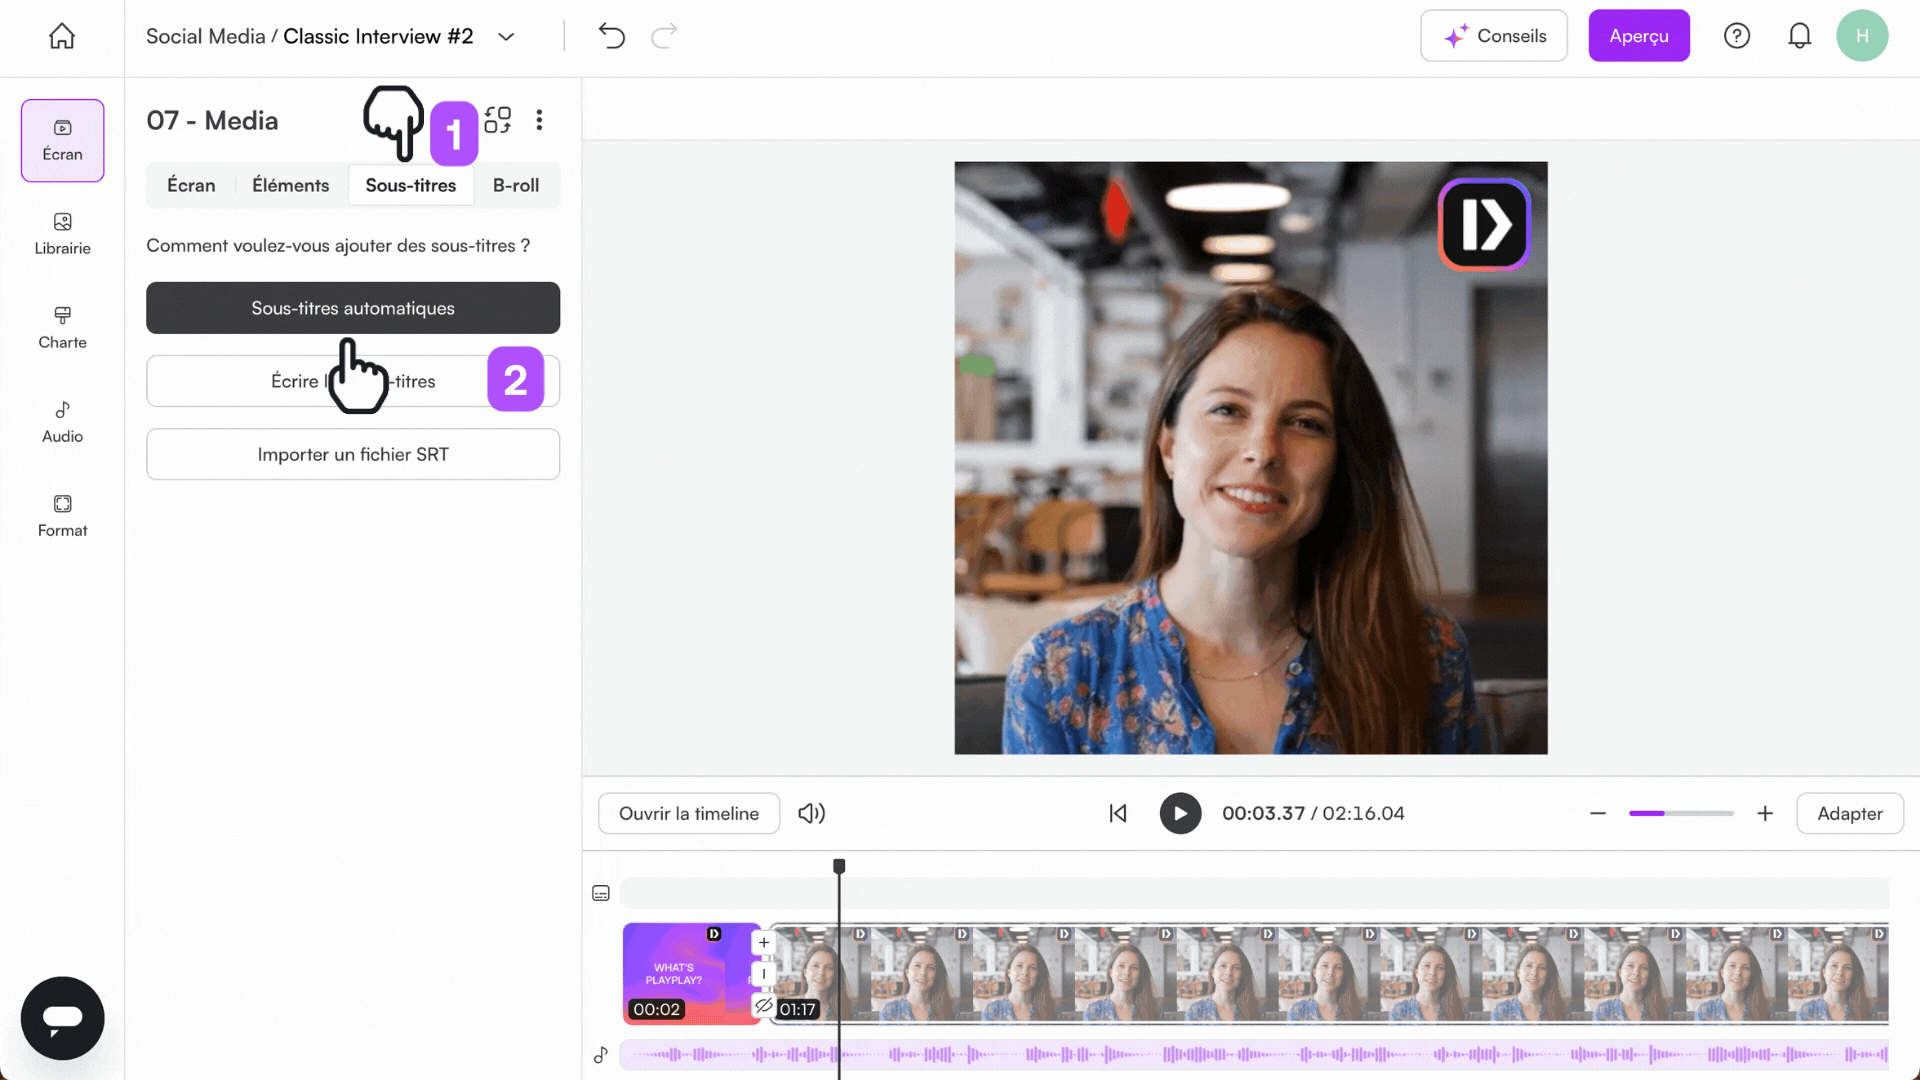
Task: Open the project name dropdown
Action: pyautogui.click(x=506, y=36)
